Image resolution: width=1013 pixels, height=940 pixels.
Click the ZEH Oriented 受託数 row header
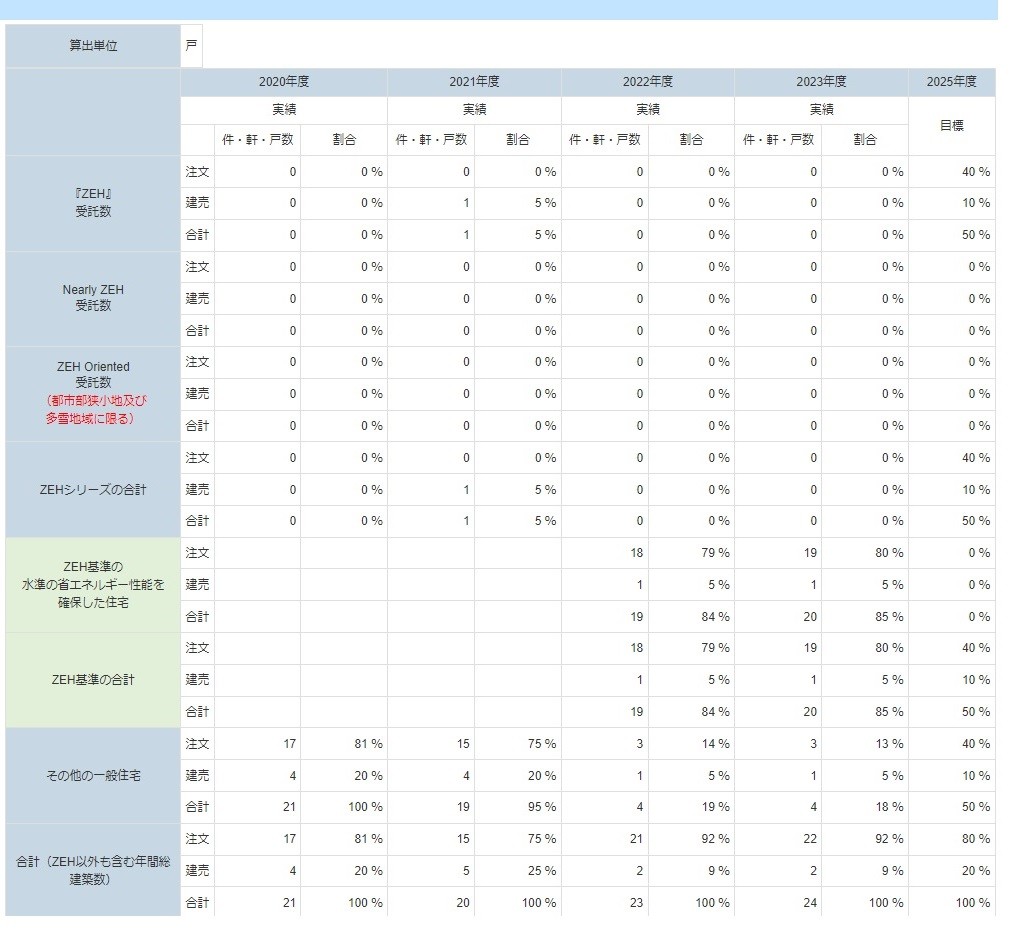[93, 374]
